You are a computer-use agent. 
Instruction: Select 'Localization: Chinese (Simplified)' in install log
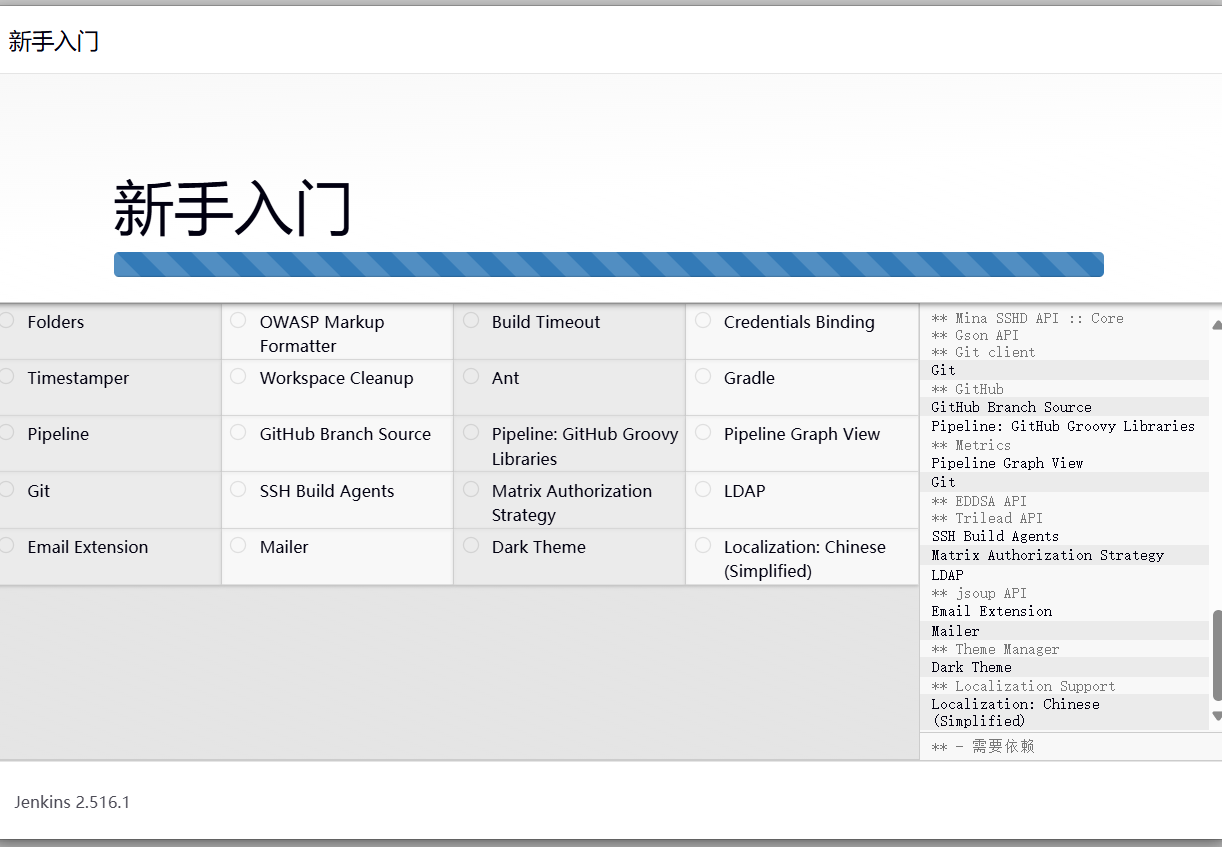point(1015,712)
